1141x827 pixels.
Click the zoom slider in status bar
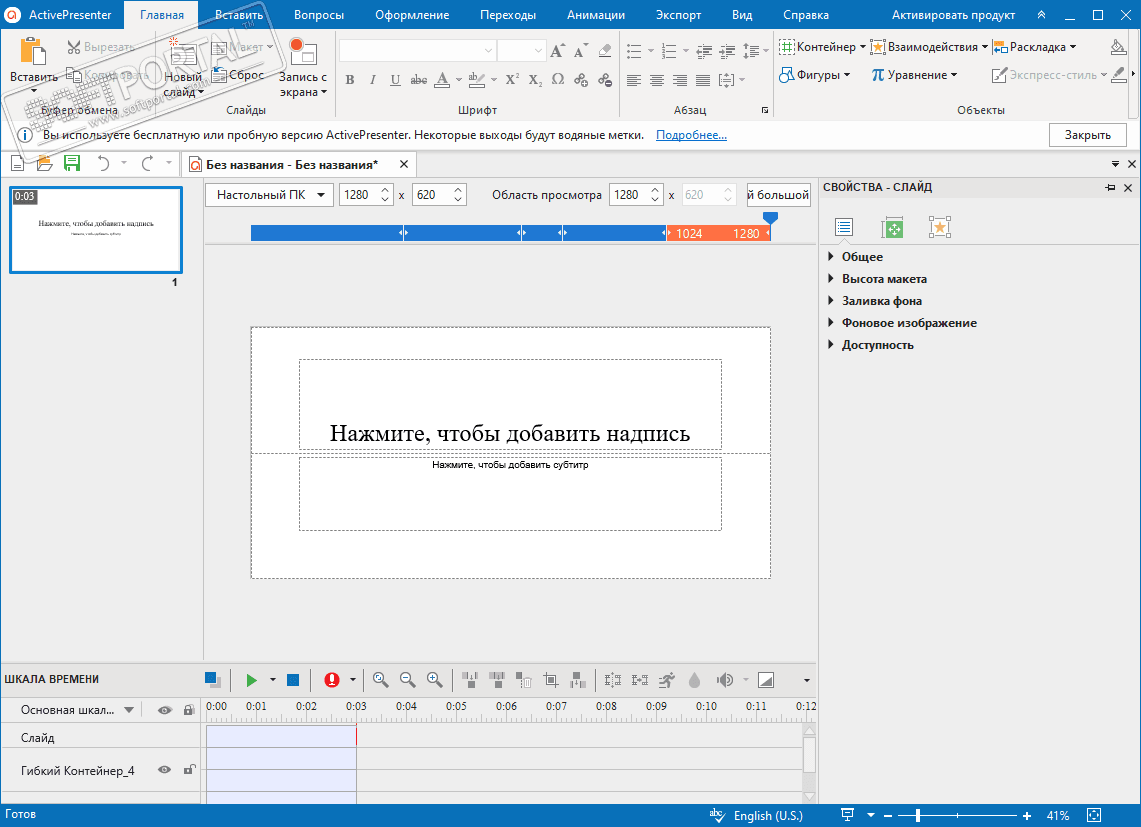918,816
